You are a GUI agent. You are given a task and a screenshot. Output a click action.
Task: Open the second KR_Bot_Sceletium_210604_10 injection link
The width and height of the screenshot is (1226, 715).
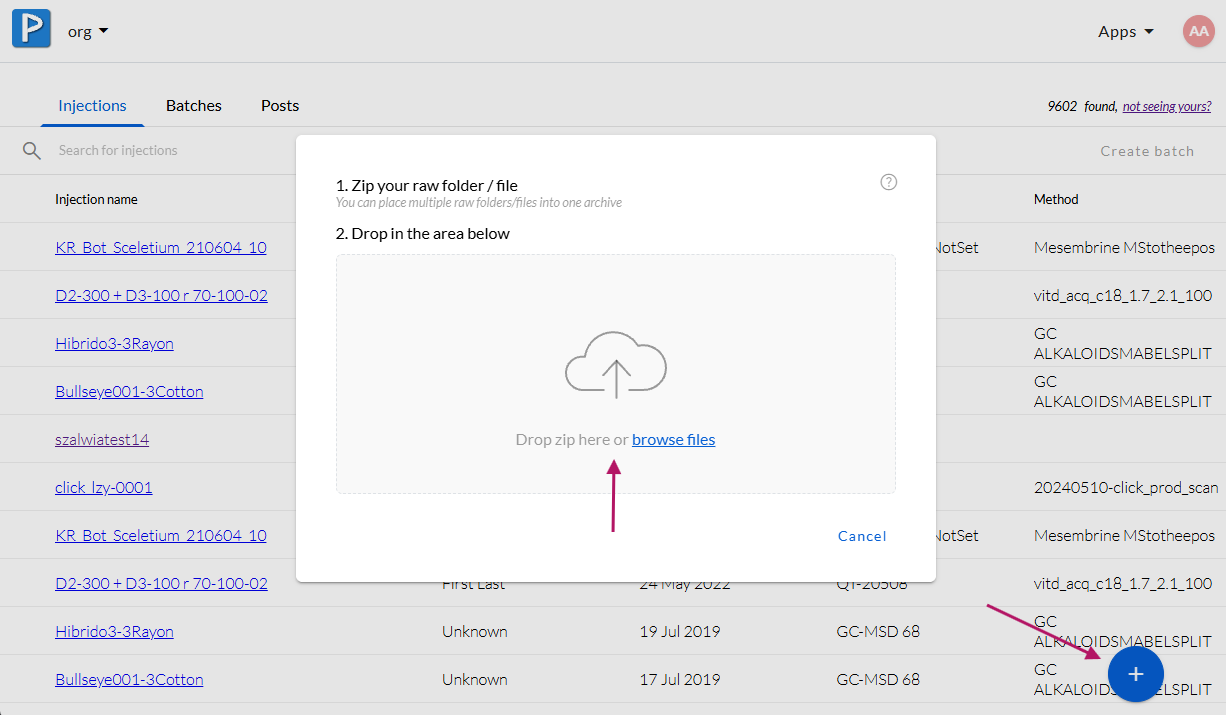(x=161, y=535)
